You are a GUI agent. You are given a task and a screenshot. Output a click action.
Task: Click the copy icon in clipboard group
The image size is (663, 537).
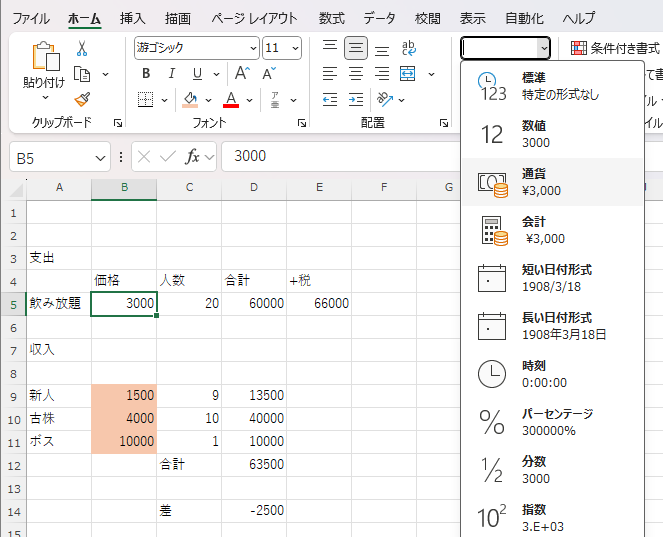[x=83, y=74]
